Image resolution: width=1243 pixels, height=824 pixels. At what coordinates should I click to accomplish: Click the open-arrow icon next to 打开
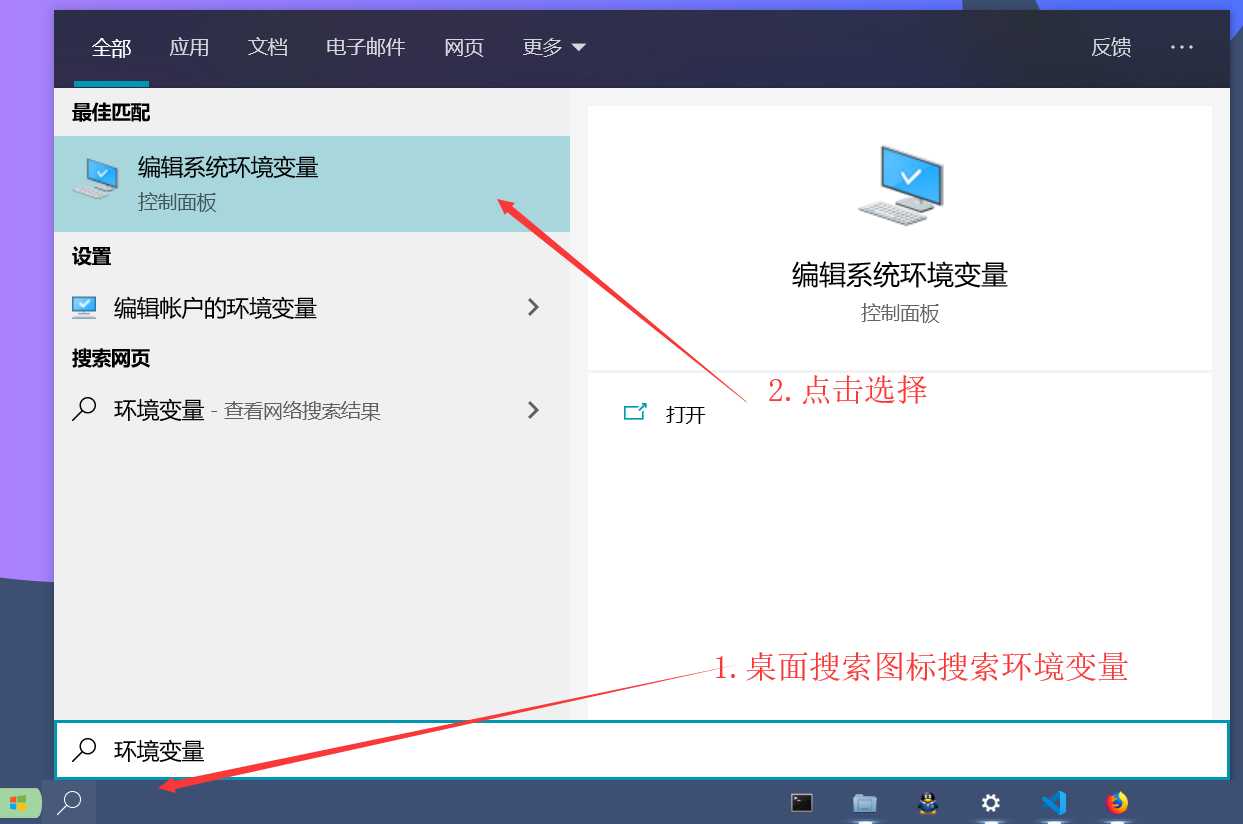pyautogui.click(x=635, y=412)
